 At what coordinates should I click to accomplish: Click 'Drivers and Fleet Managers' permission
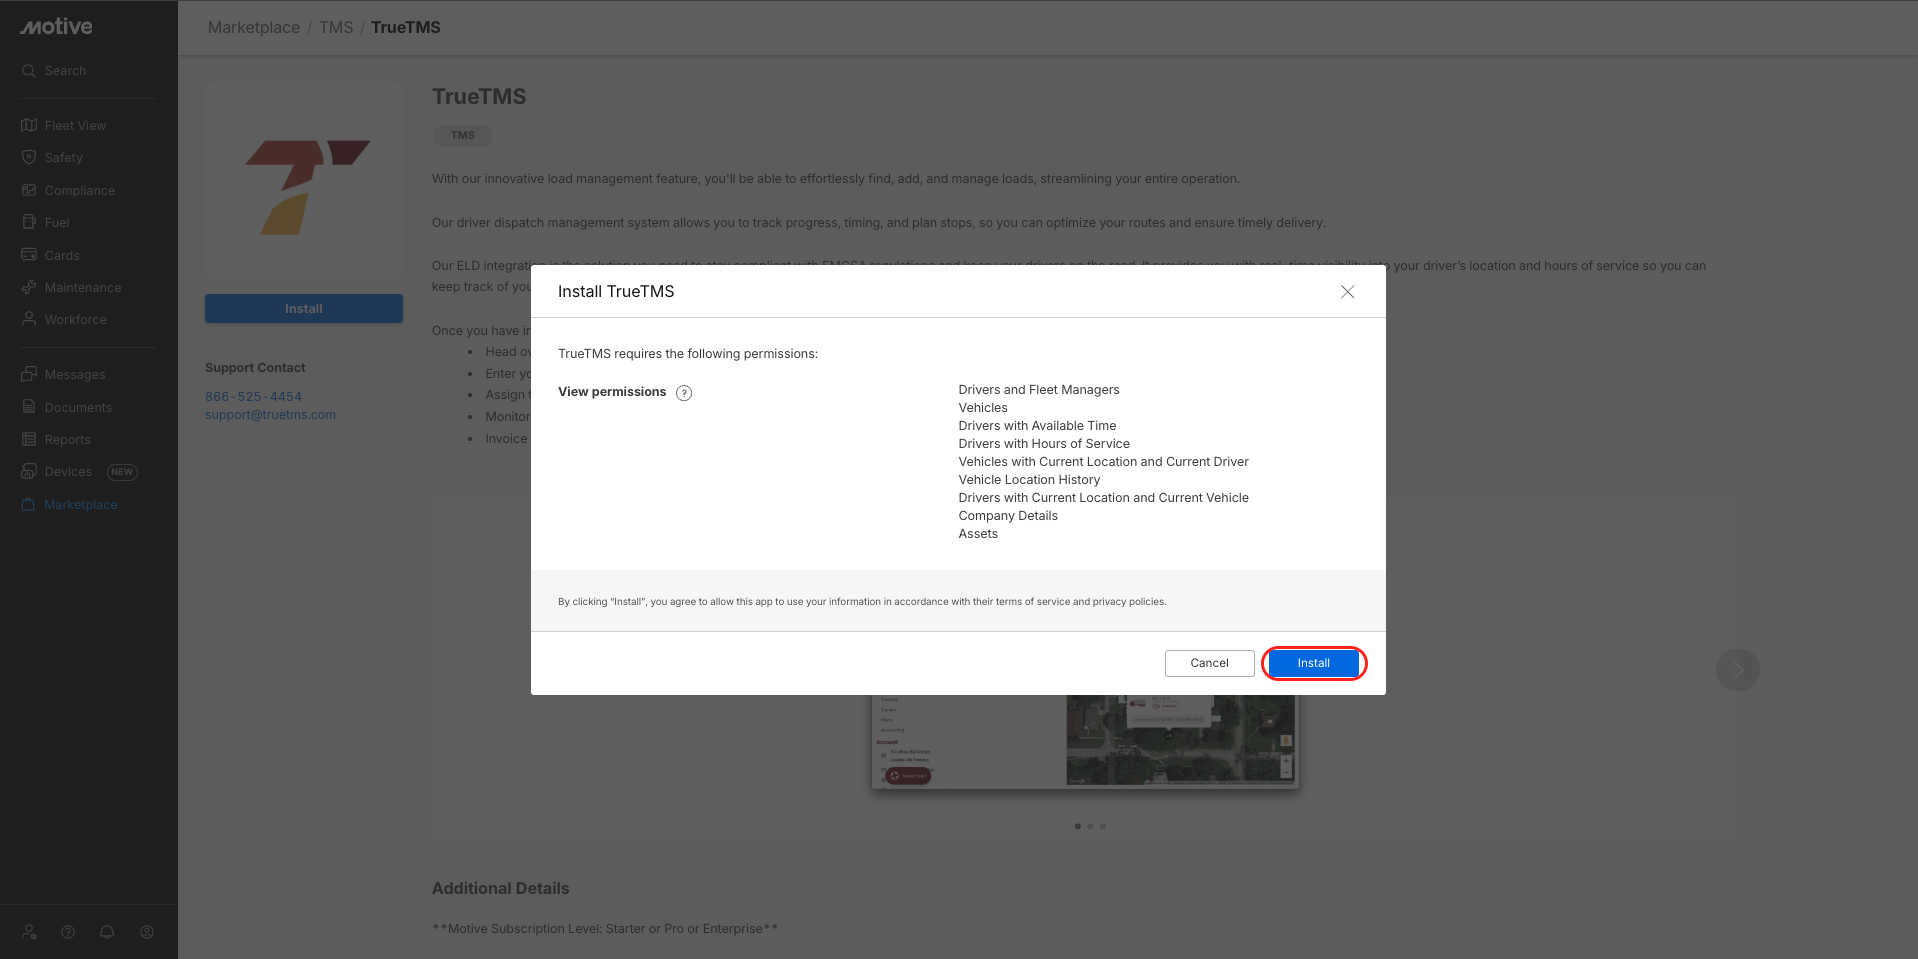[x=1039, y=390]
